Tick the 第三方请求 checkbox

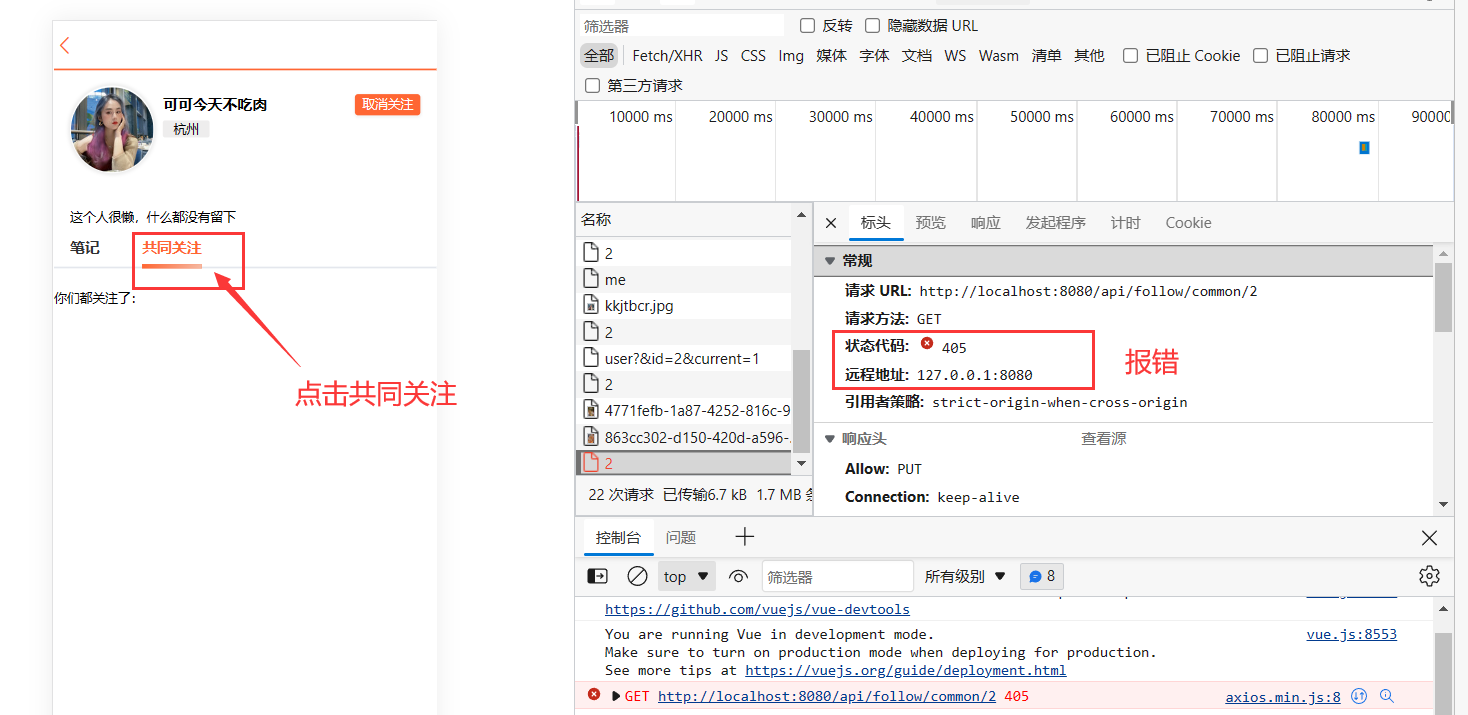593,86
